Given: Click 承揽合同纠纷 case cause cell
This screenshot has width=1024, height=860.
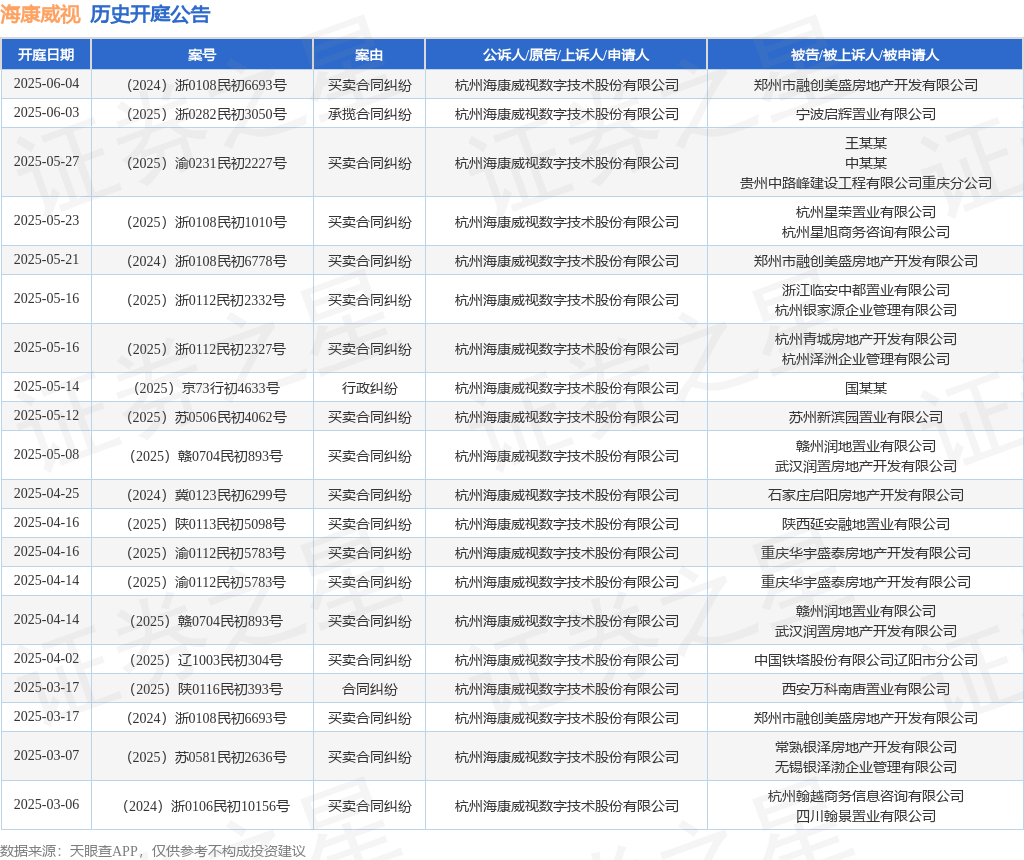Looking at the screenshot, I should click(370, 114).
